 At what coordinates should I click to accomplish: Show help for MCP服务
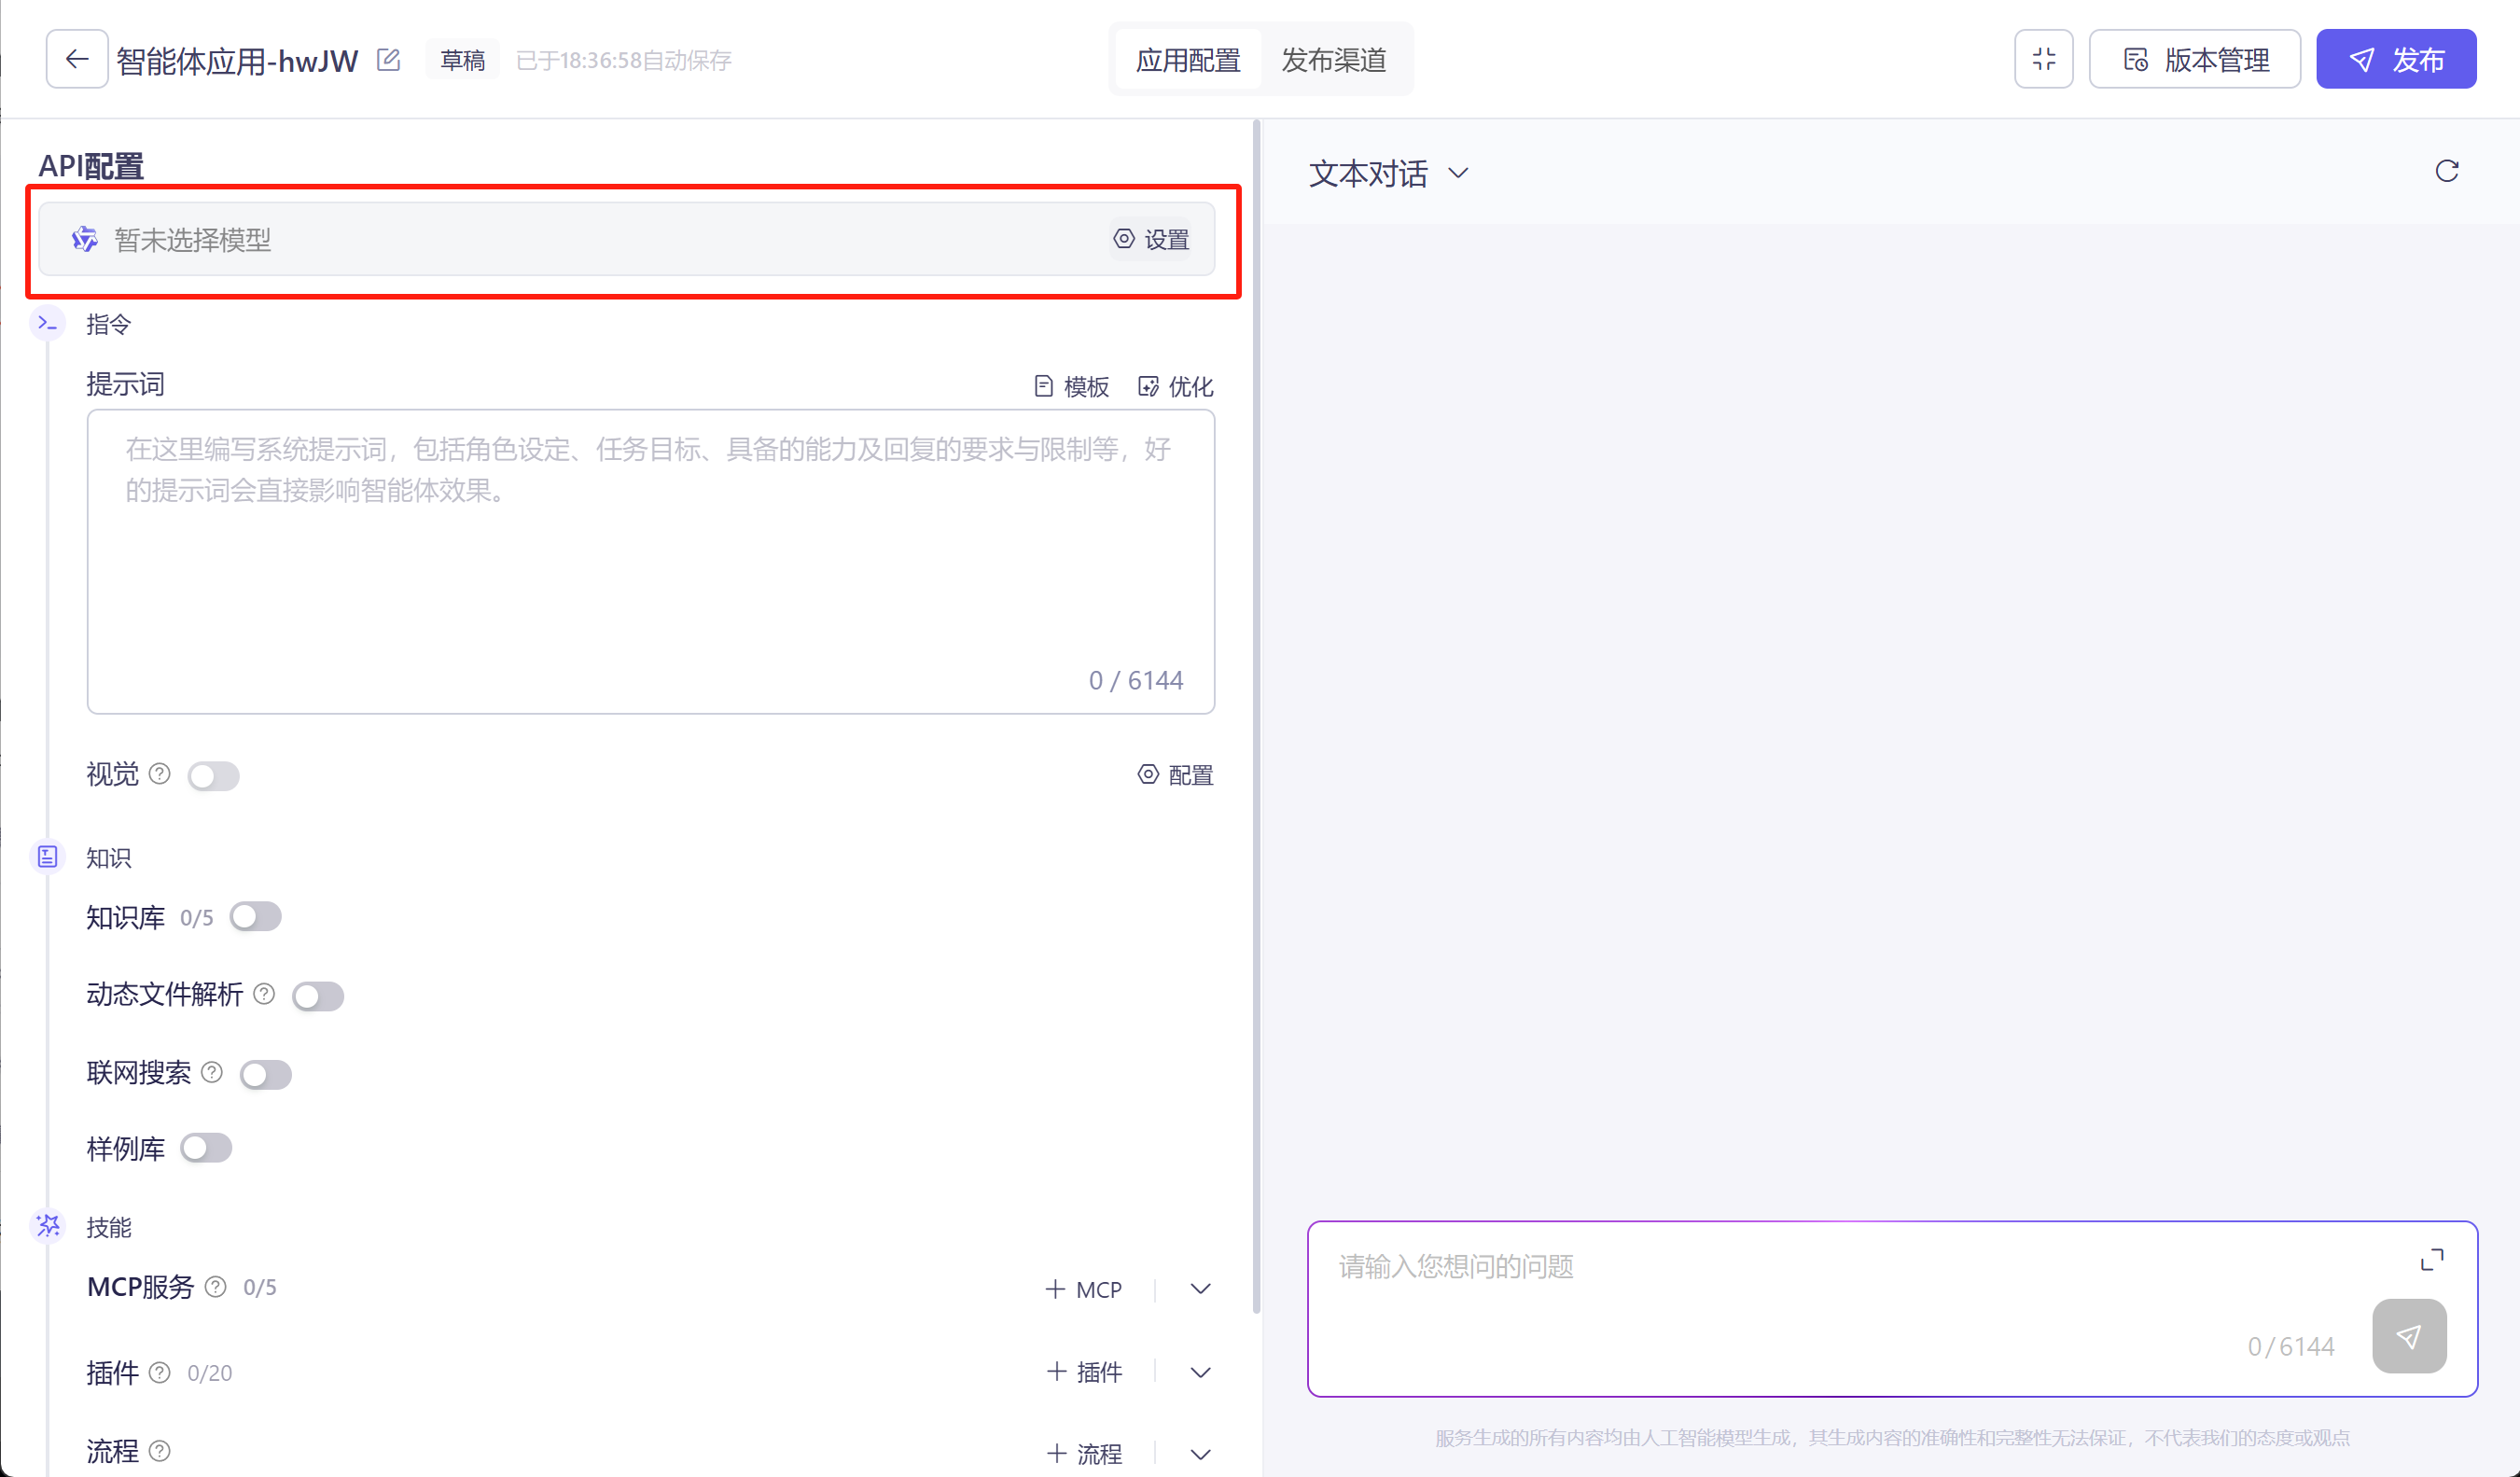(215, 1286)
